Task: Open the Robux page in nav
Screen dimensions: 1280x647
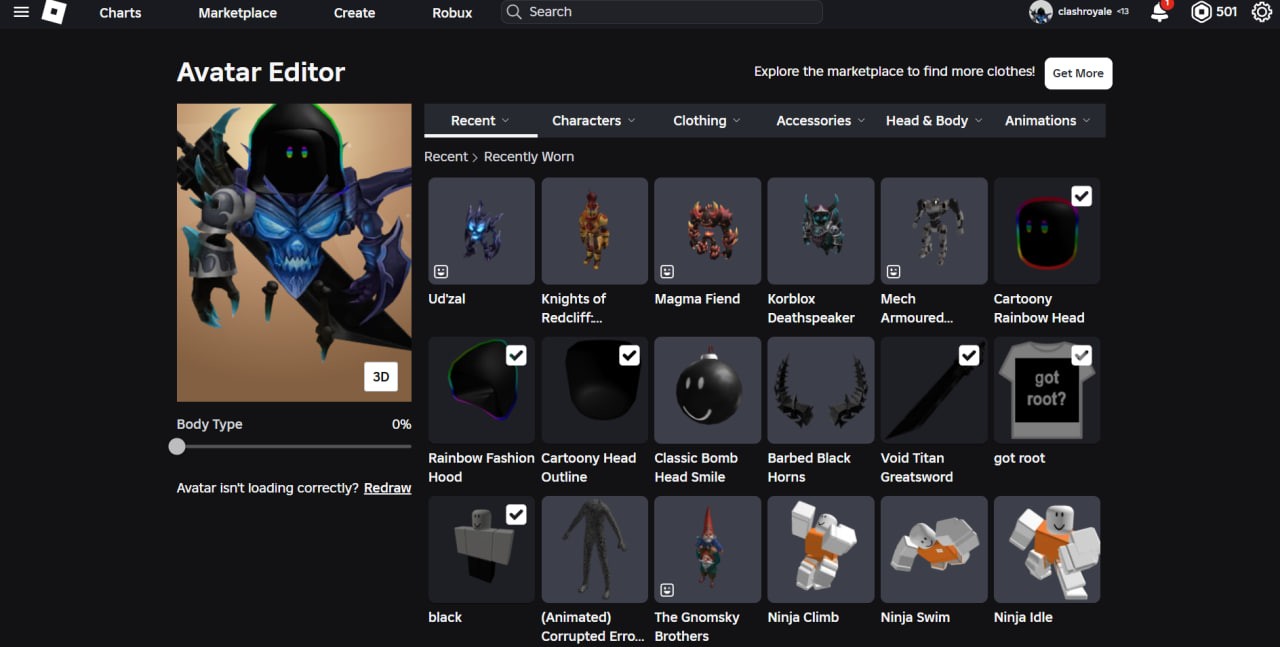Action: click(452, 13)
